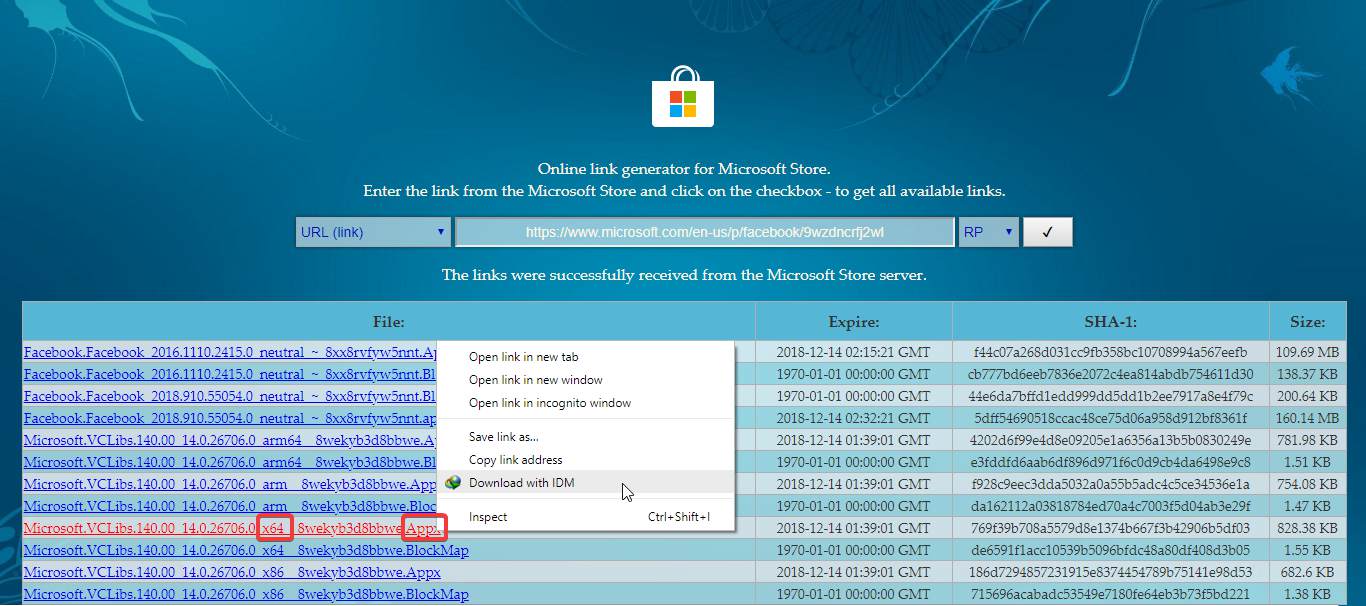Open the URL (link) type dropdown

coord(373,232)
